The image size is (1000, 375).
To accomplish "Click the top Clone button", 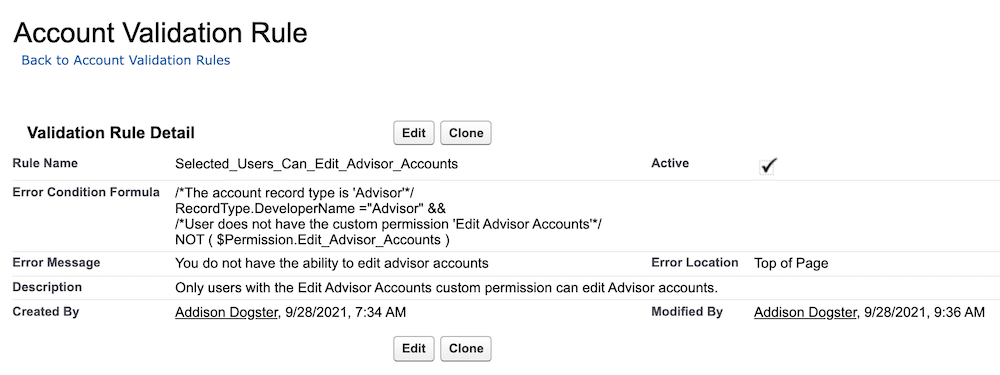I will 466,133.
